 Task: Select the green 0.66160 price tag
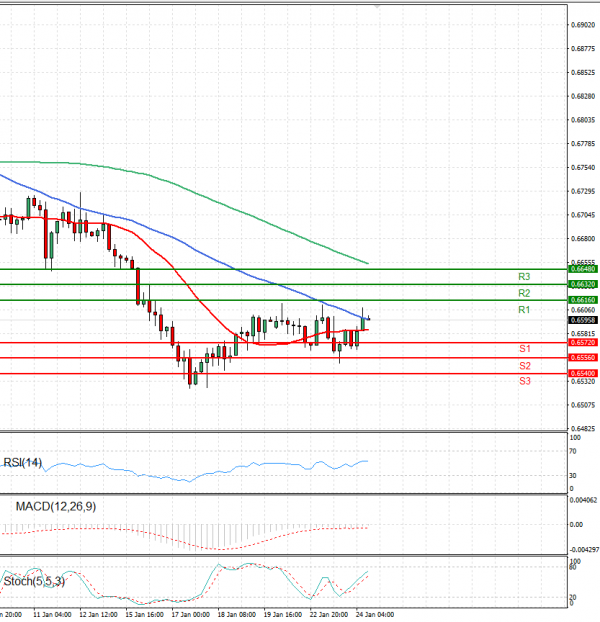coord(583,299)
